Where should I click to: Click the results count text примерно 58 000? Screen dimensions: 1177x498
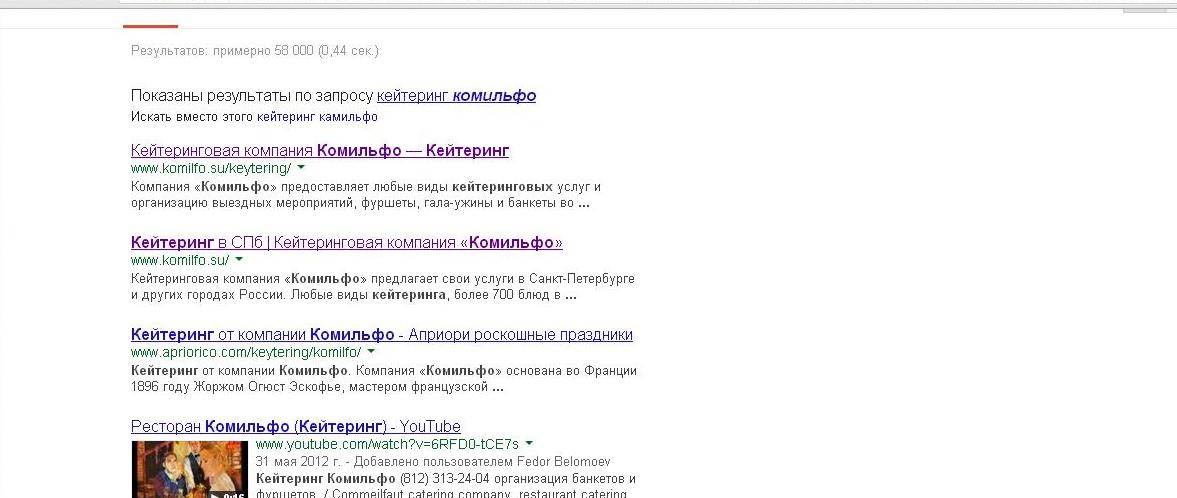tap(254, 51)
